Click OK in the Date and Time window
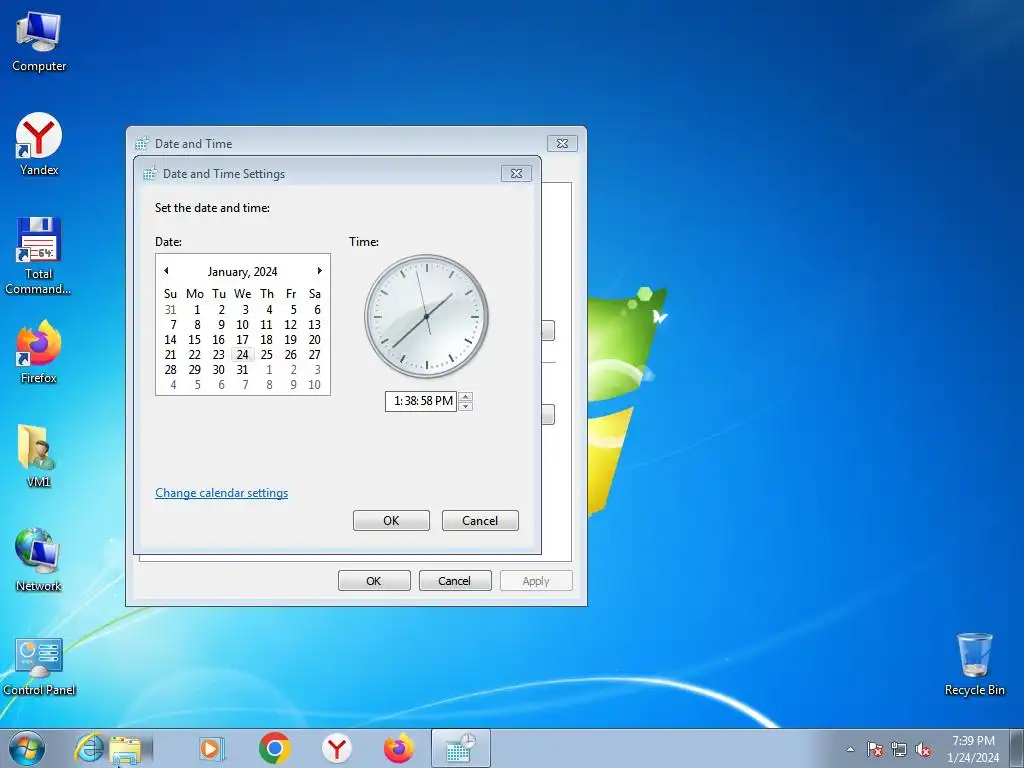 tap(374, 581)
